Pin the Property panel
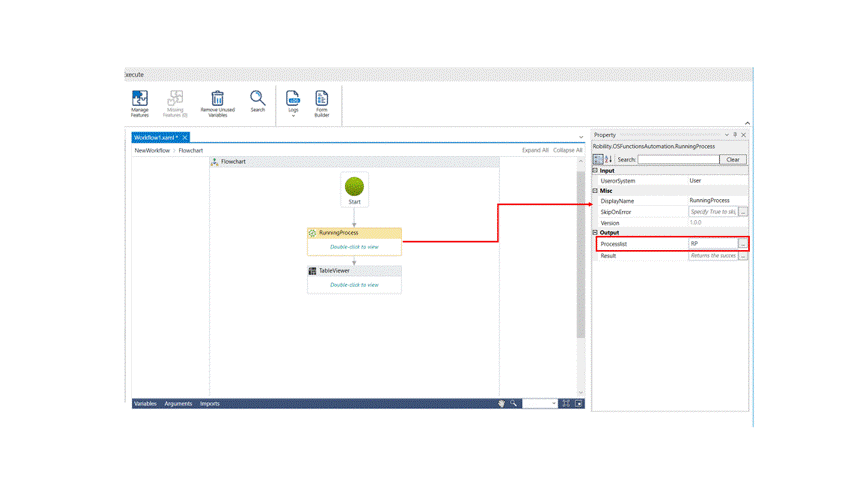Viewport: 853px width, 480px height. (735, 135)
